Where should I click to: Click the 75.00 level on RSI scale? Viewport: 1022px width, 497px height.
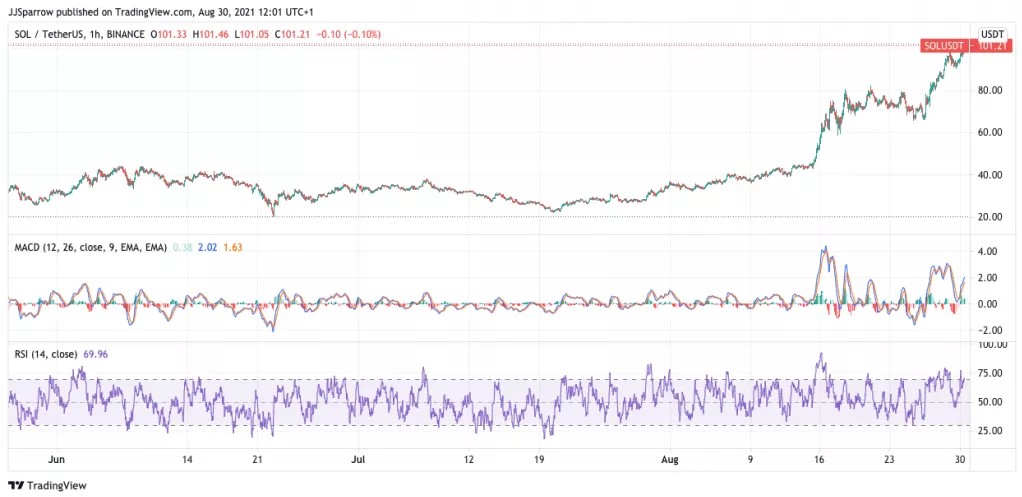pos(992,373)
